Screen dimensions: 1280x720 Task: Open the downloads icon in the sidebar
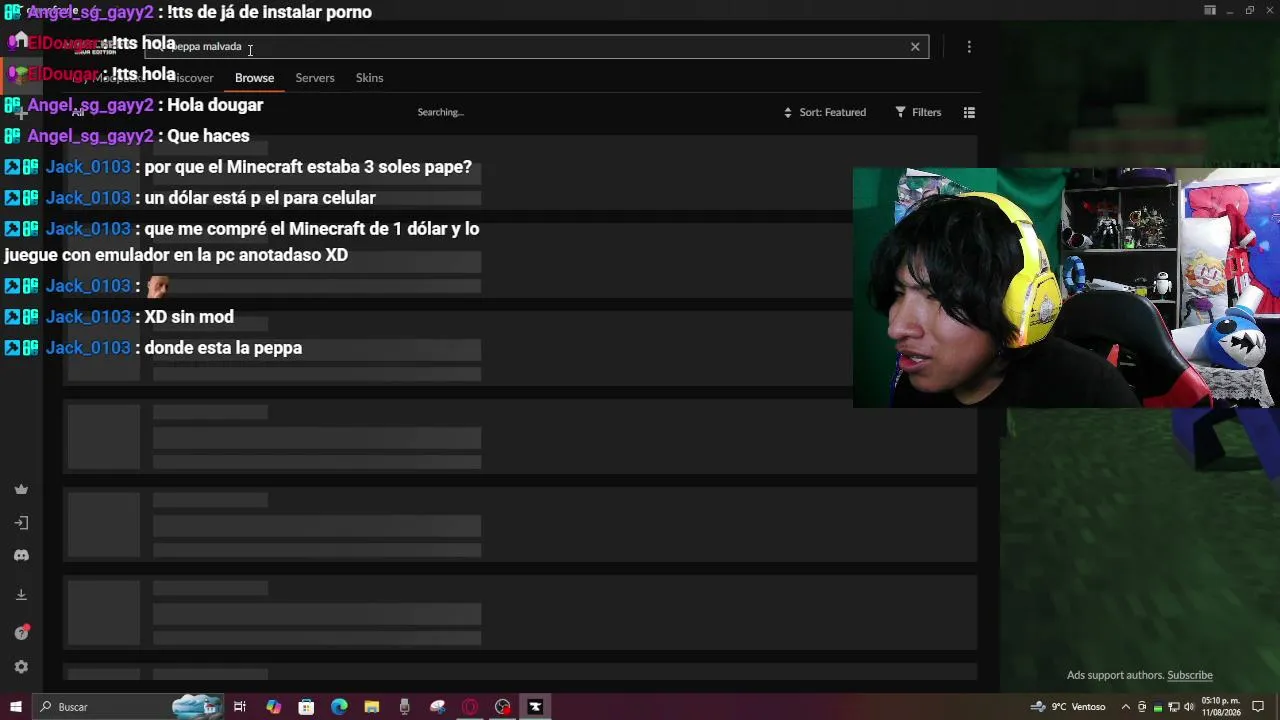pyautogui.click(x=21, y=595)
